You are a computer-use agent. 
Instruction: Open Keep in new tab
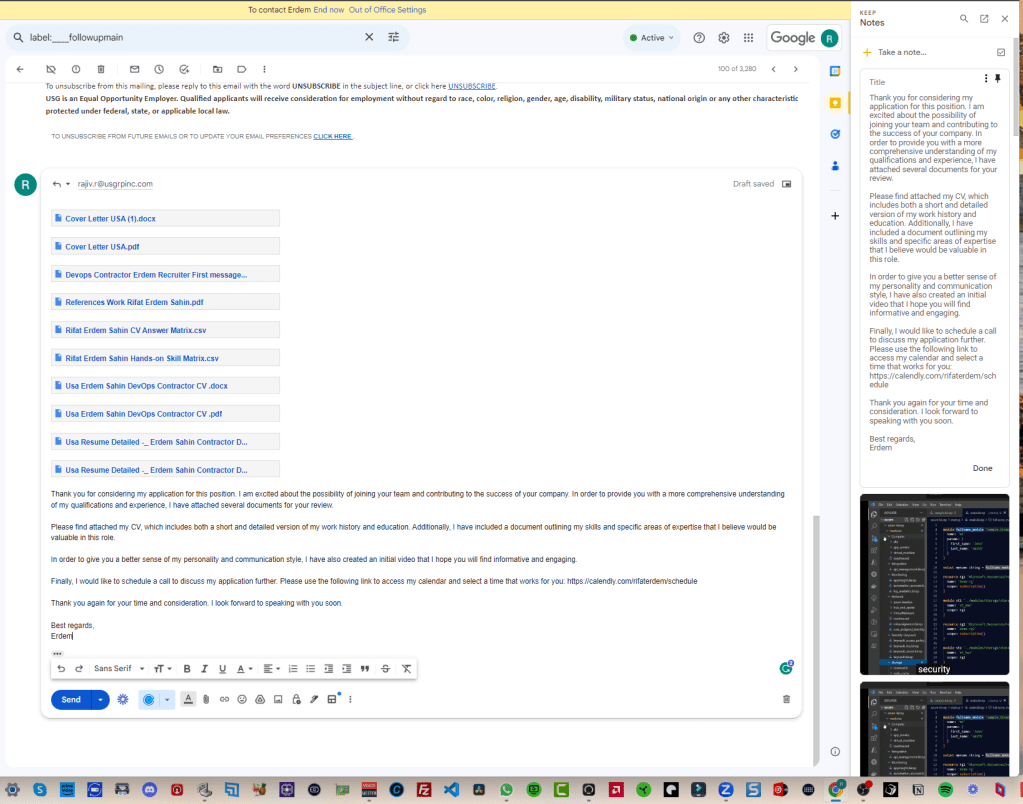(x=984, y=19)
